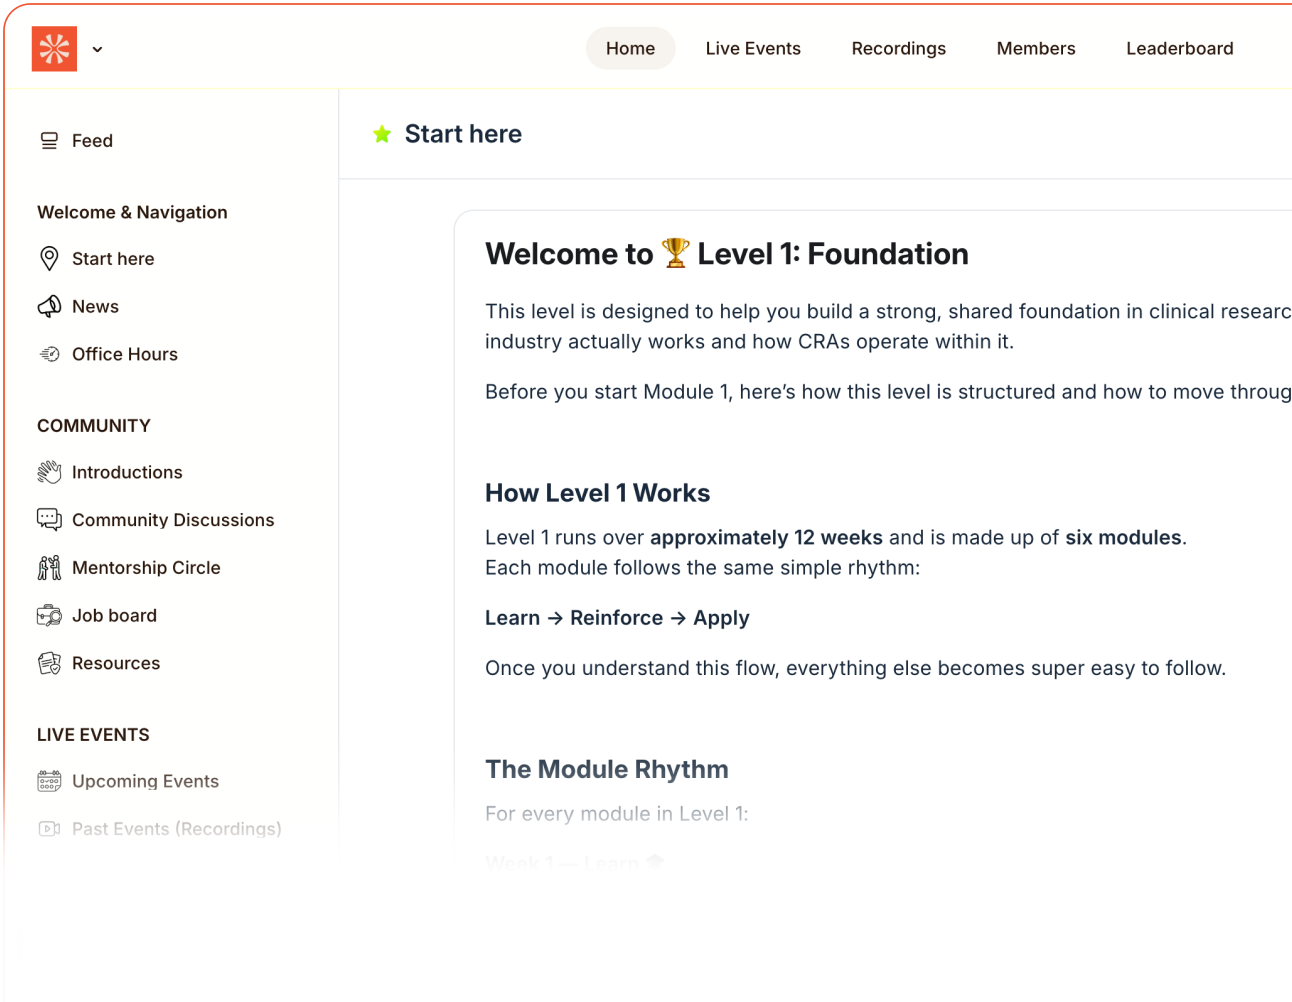Open the community switcher chevron dropdown
This screenshot has width=1292, height=1002.
pyautogui.click(x=97, y=49)
